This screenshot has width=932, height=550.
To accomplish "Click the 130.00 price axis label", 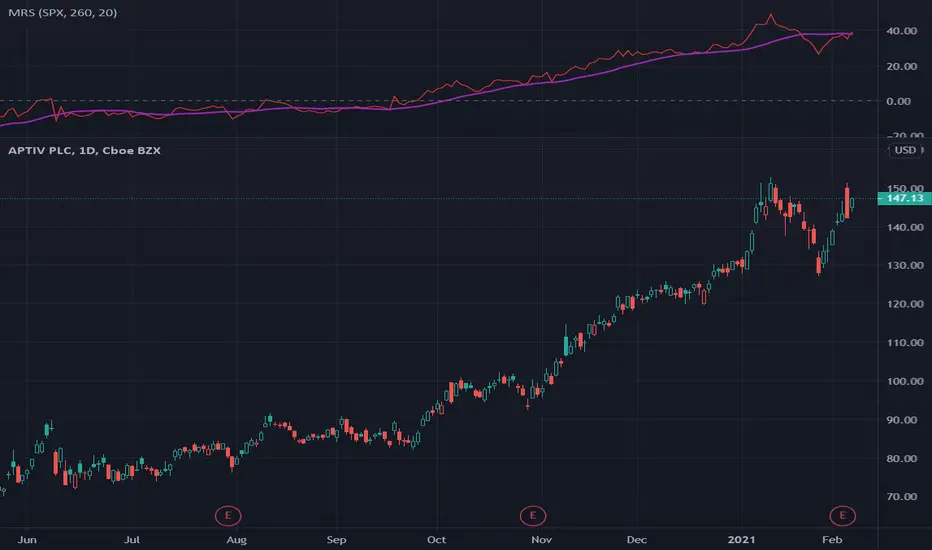I will [905, 265].
